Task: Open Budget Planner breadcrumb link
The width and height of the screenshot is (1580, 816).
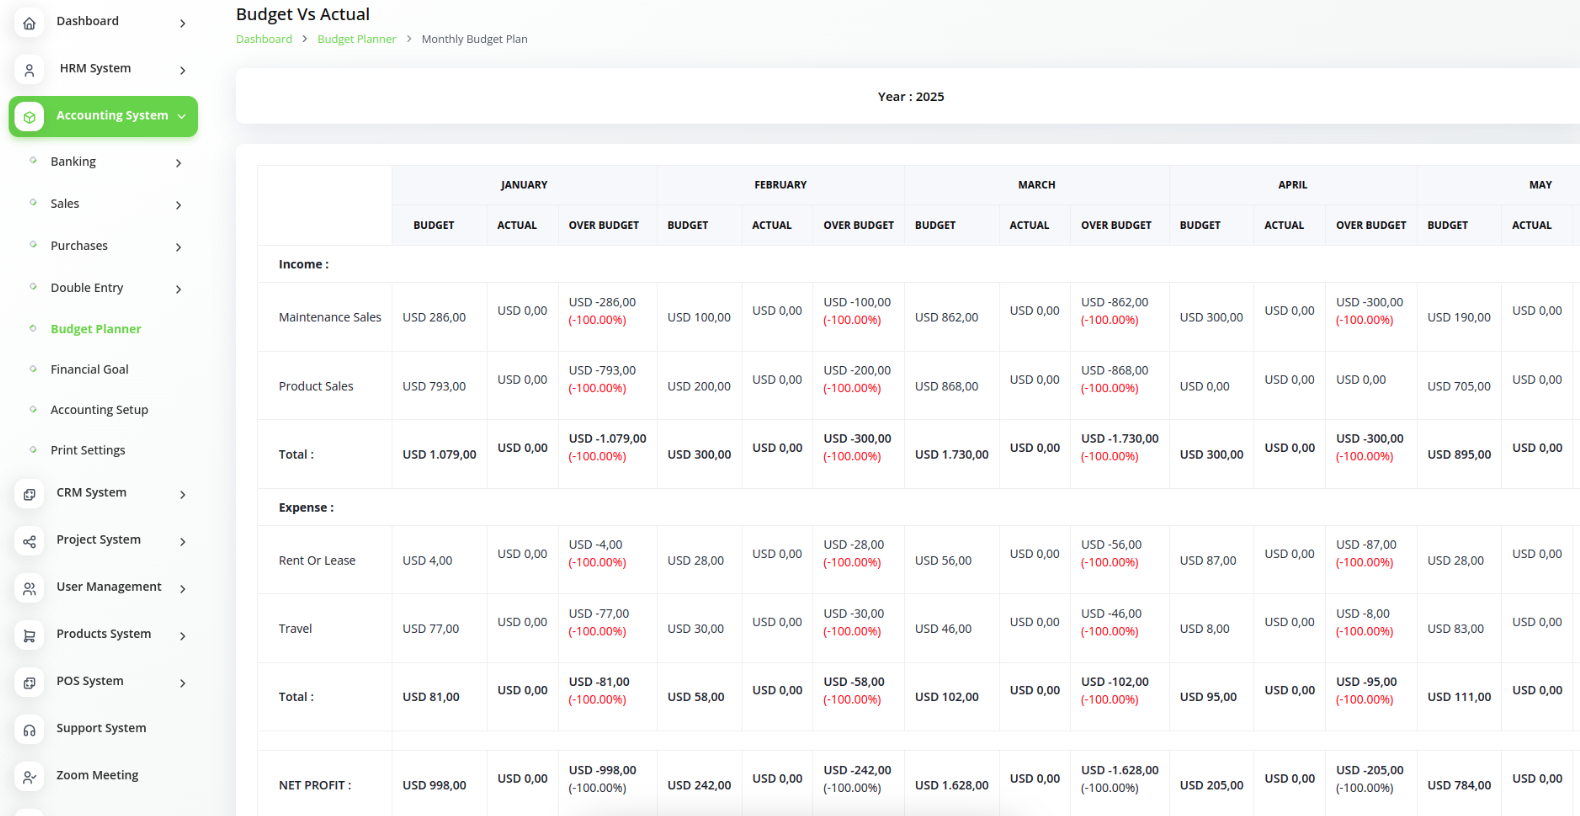Action: [x=356, y=39]
